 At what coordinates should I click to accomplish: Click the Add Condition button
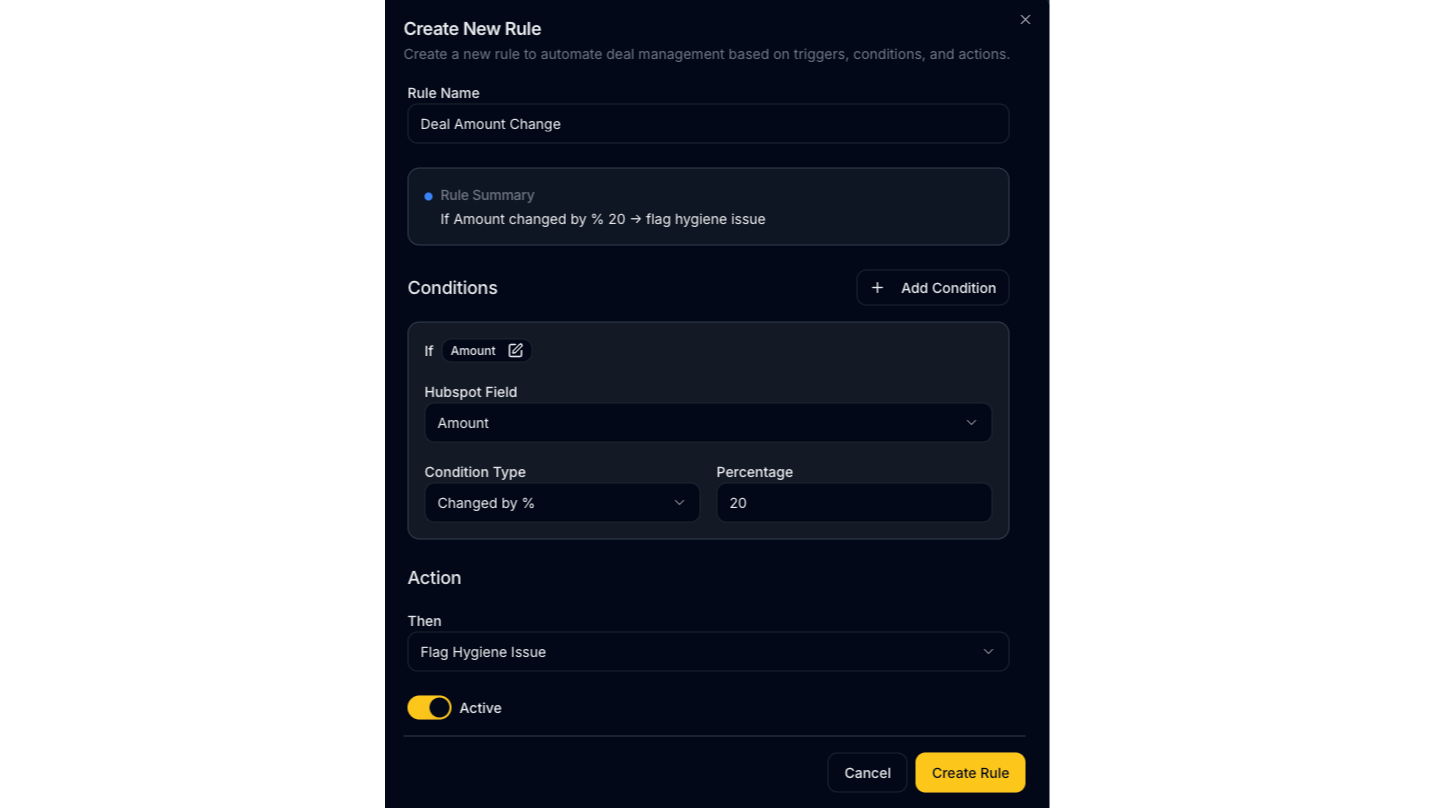(x=932, y=288)
